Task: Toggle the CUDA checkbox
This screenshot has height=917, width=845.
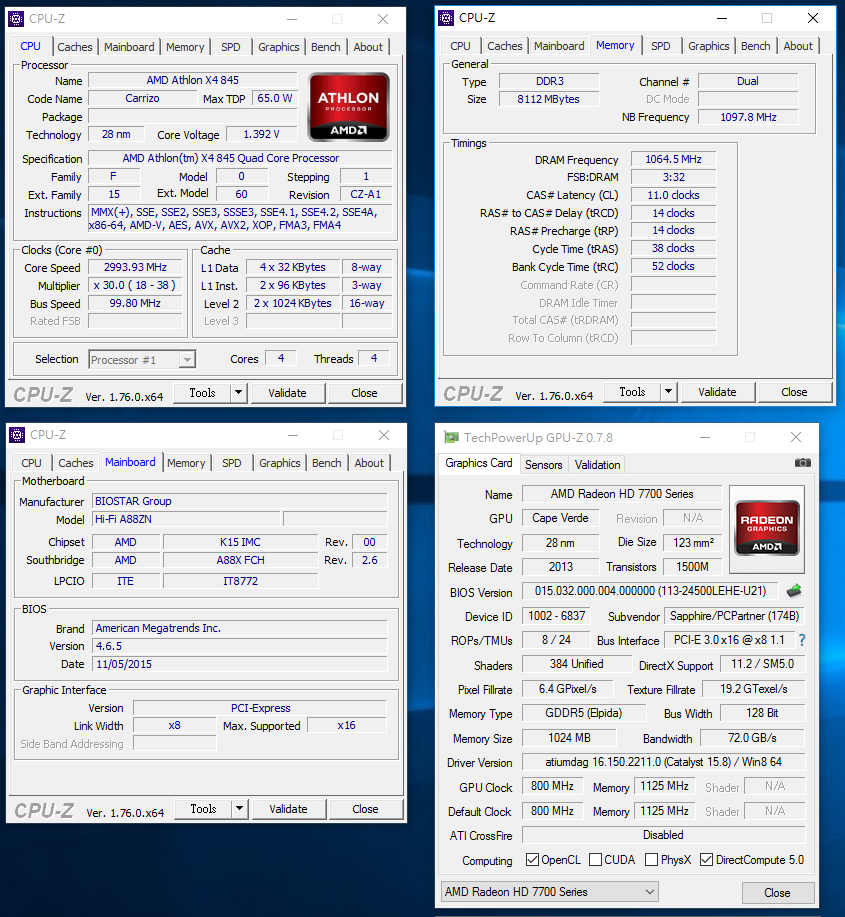Action: (x=595, y=859)
